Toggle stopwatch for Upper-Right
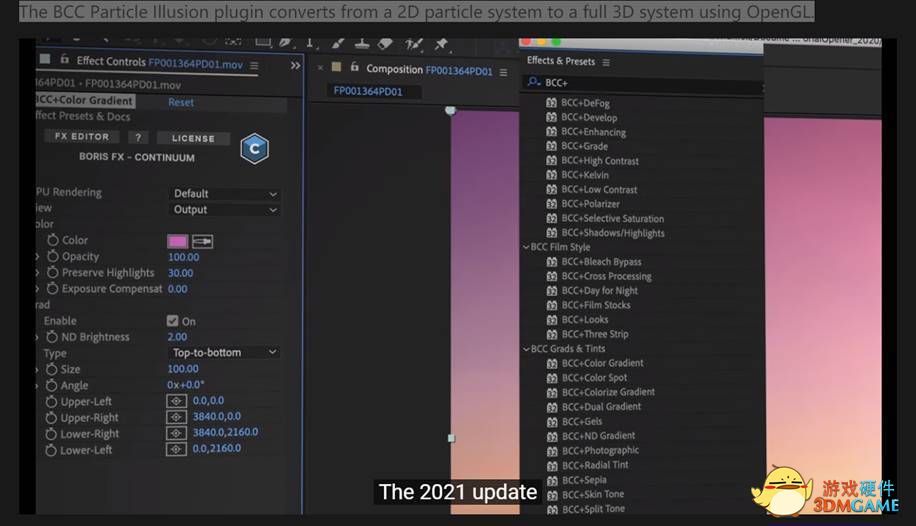 click(x=51, y=418)
